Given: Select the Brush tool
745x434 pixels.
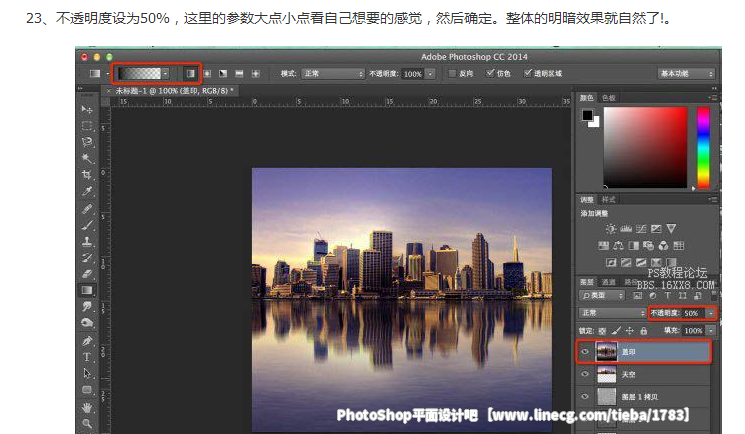Looking at the screenshot, I should [x=87, y=225].
